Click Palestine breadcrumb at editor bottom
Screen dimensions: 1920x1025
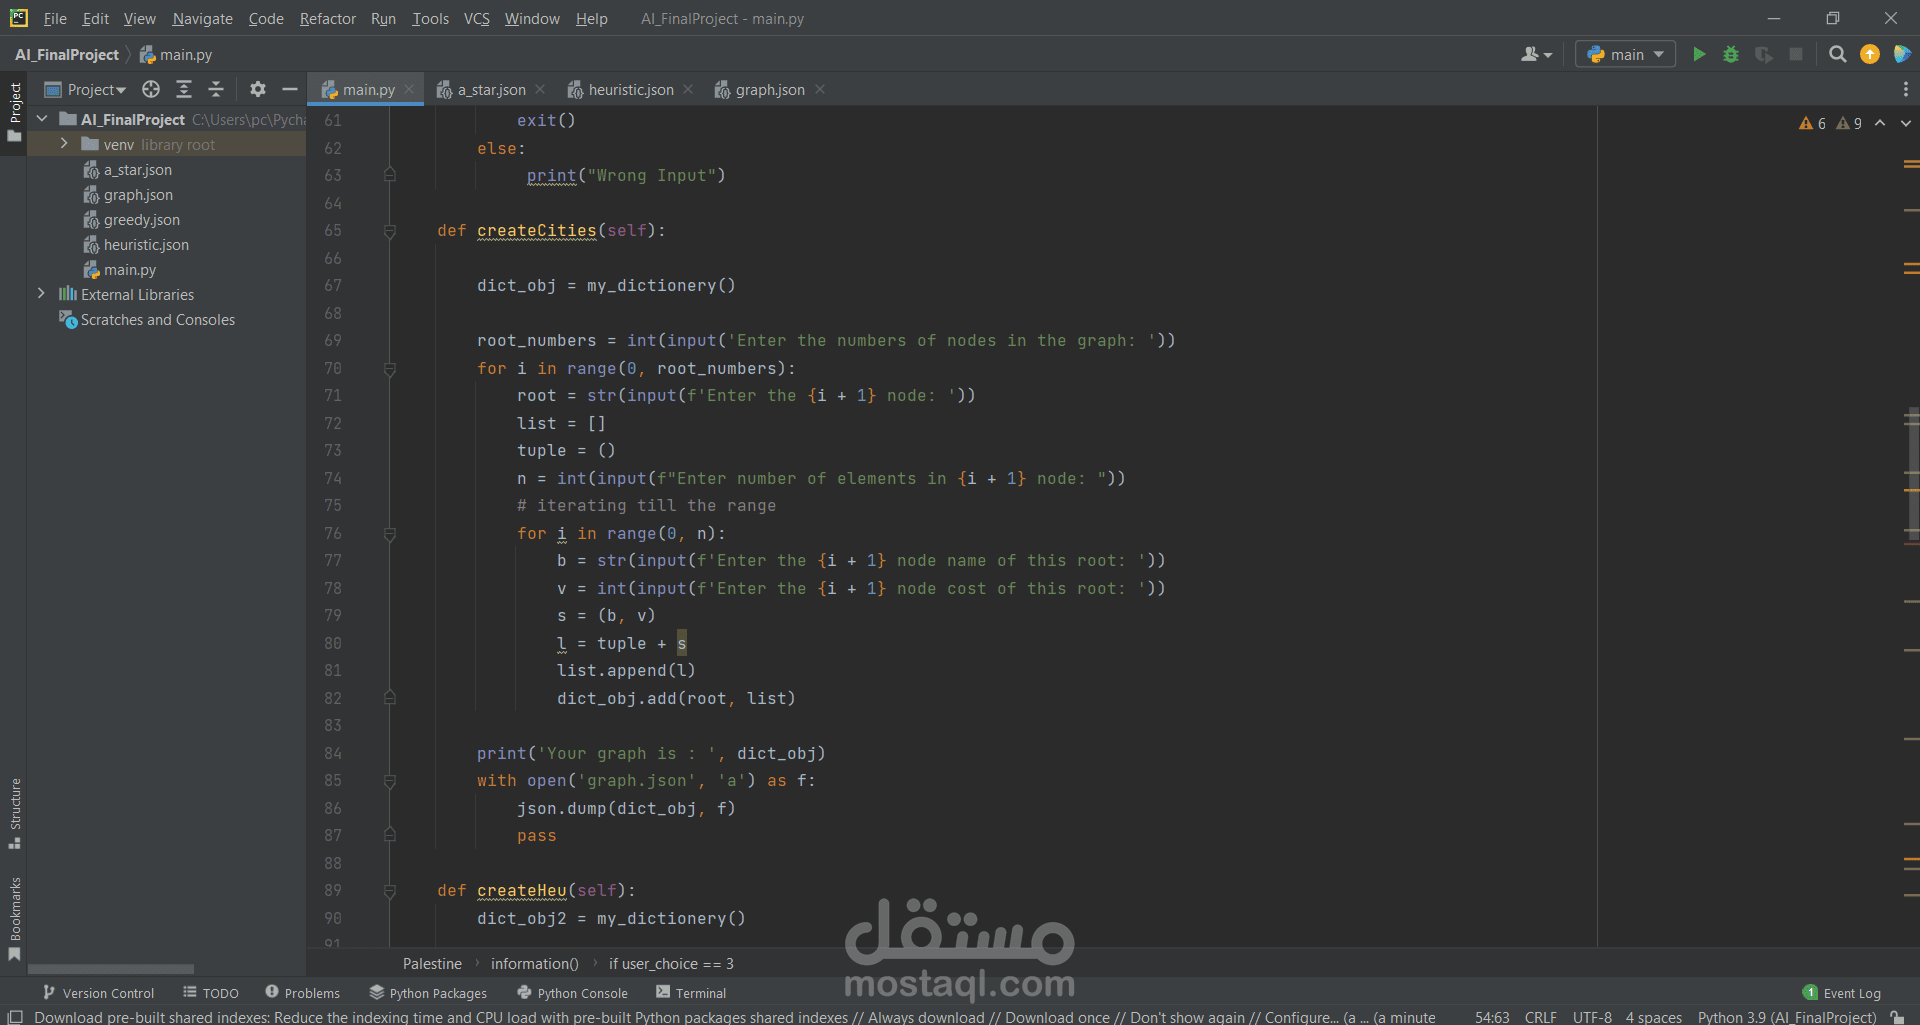pos(432,964)
